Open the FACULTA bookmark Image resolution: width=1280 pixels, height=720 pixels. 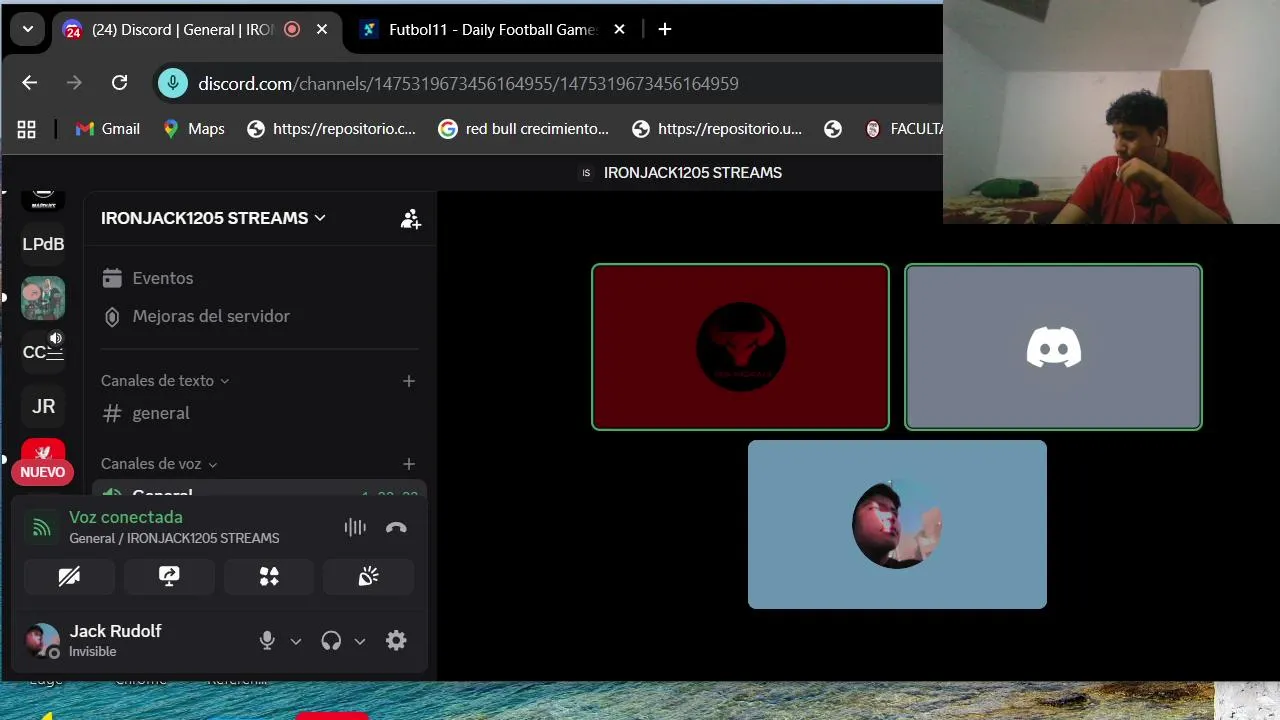pyautogui.click(x=903, y=129)
